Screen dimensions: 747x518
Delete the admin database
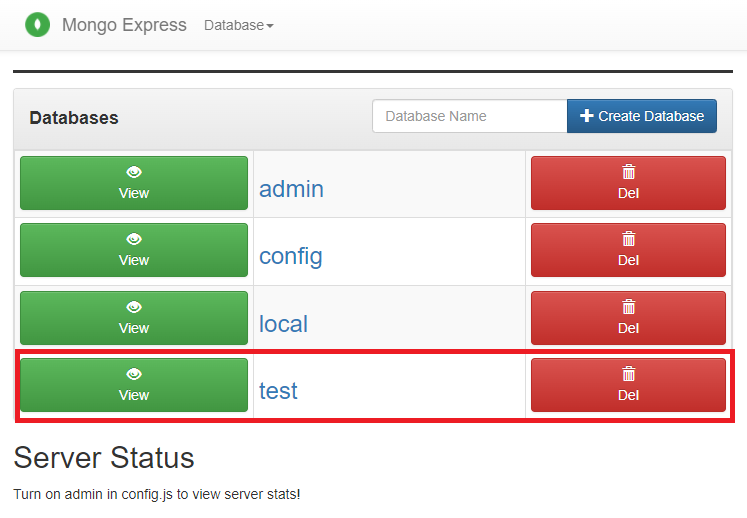(x=628, y=183)
